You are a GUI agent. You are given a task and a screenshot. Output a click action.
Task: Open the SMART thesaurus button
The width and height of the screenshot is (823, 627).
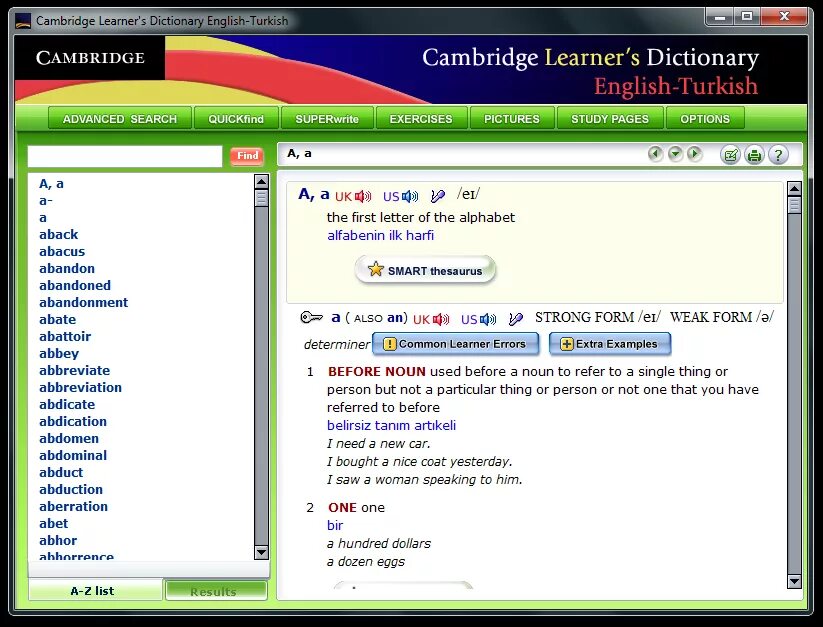(425, 270)
